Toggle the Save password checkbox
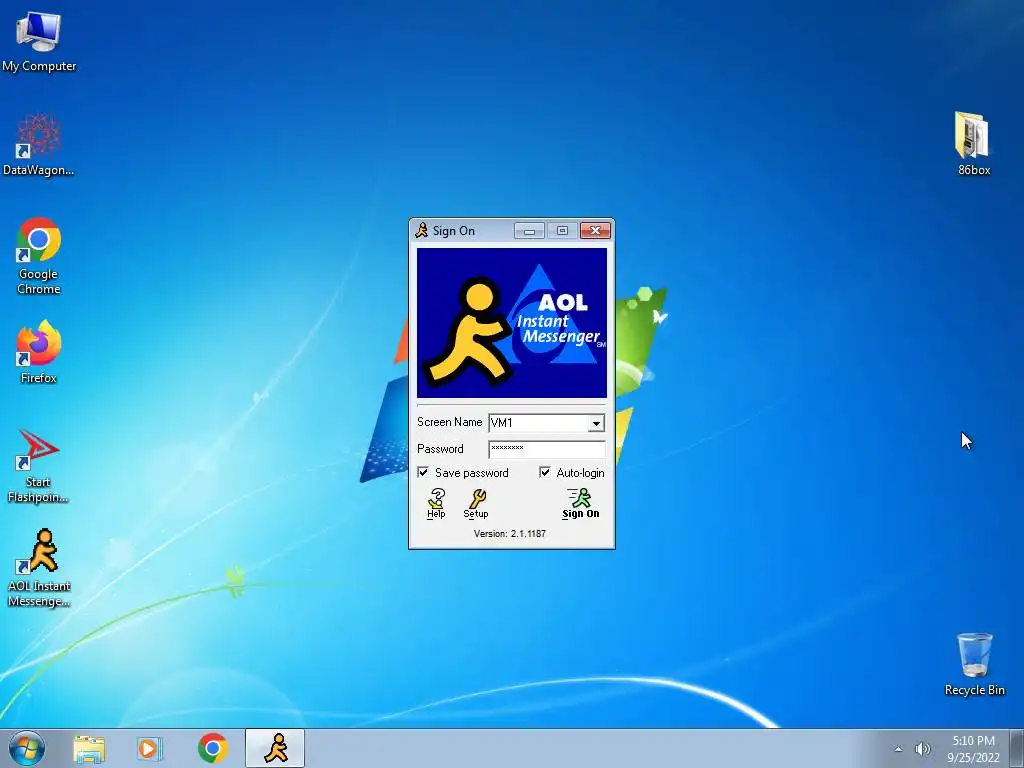This screenshot has height=768, width=1024. click(x=423, y=472)
